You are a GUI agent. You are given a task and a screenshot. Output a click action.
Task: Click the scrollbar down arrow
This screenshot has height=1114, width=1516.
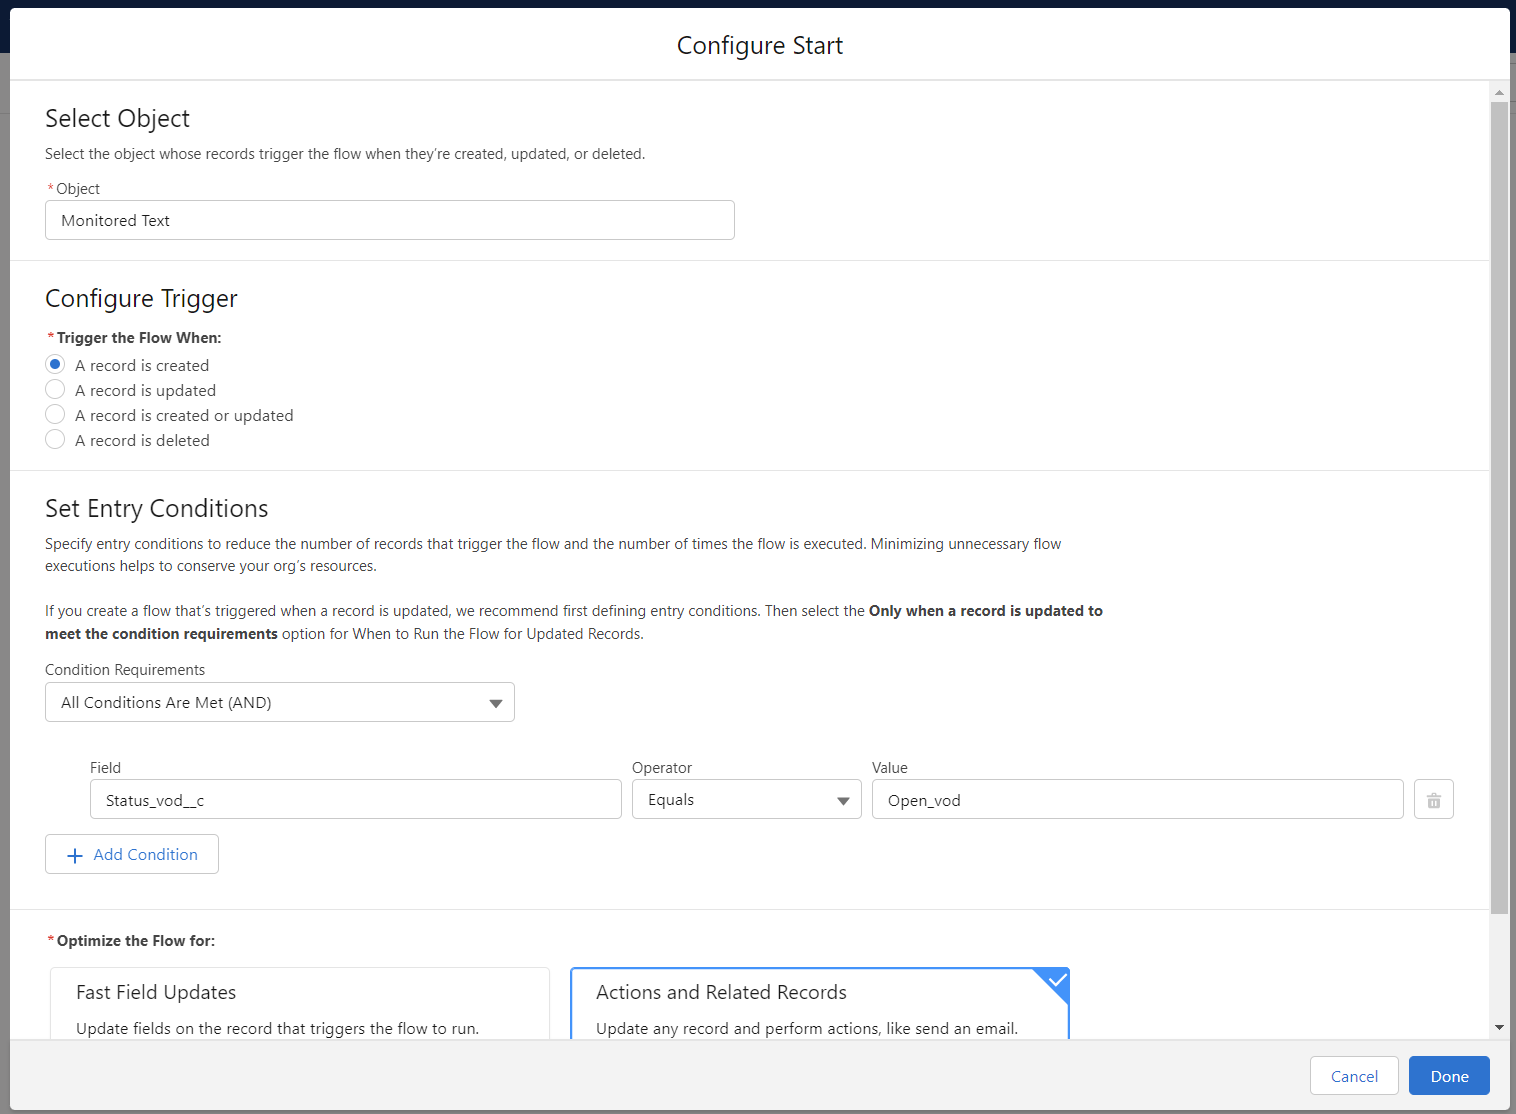(x=1499, y=1027)
